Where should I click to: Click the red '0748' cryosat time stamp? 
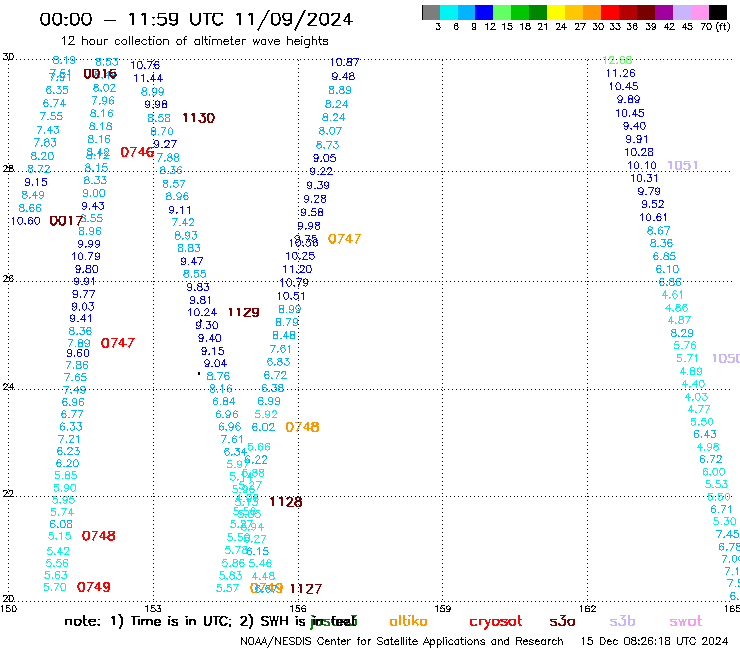(x=98, y=536)
